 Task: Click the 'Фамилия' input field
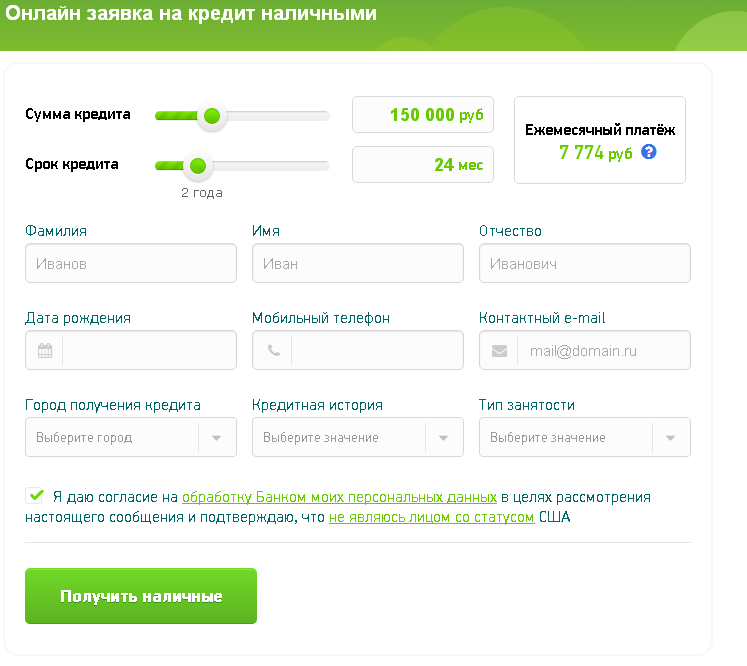click(x=130, y=264)
